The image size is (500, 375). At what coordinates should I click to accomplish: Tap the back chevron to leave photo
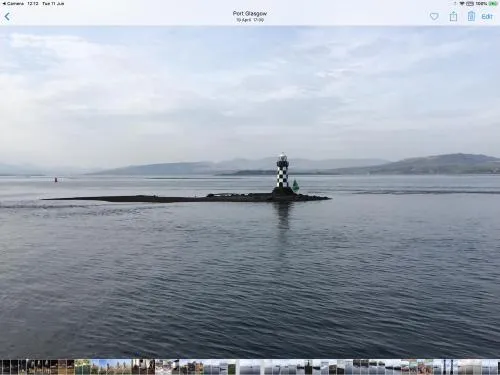pyautogui.click(x=7, y=16)
